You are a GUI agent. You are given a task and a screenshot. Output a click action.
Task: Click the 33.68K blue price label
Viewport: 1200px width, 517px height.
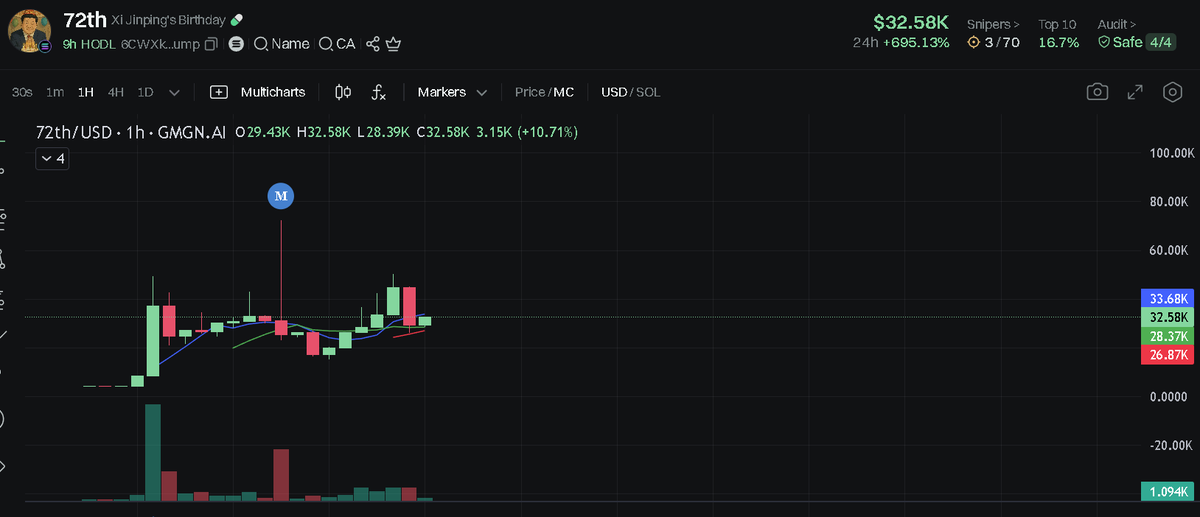click(x=1168, y=298)
